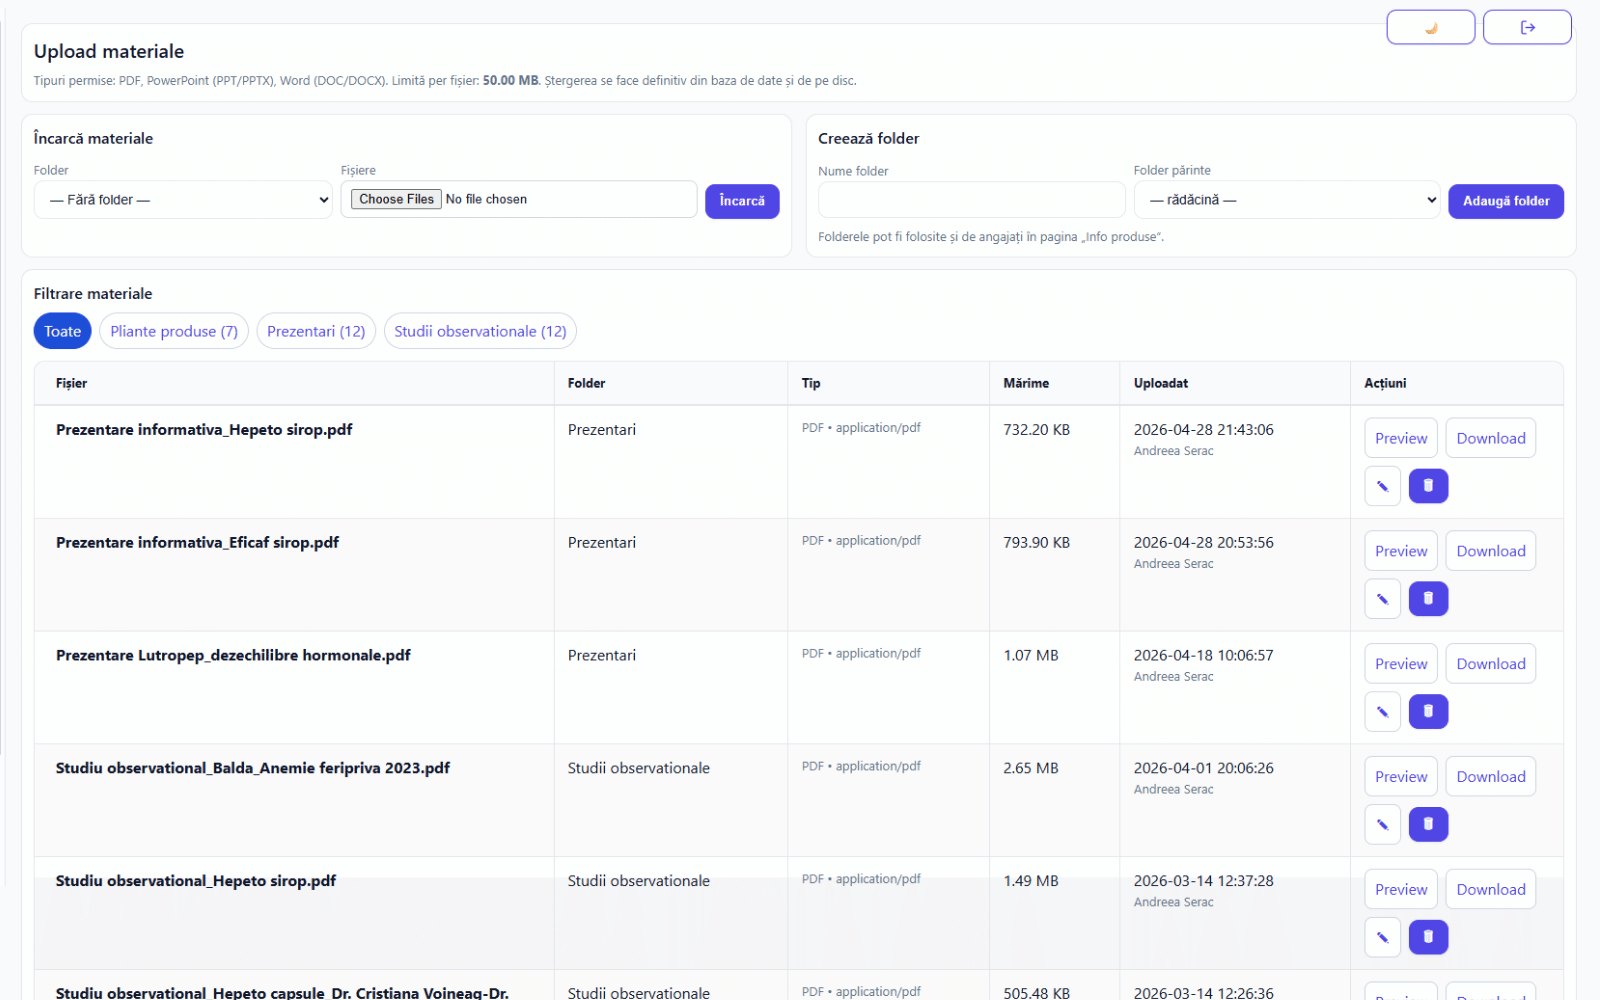Download Prezentare Lutropep_dezechilibre hormonale.pdf

pos(1491,664)
